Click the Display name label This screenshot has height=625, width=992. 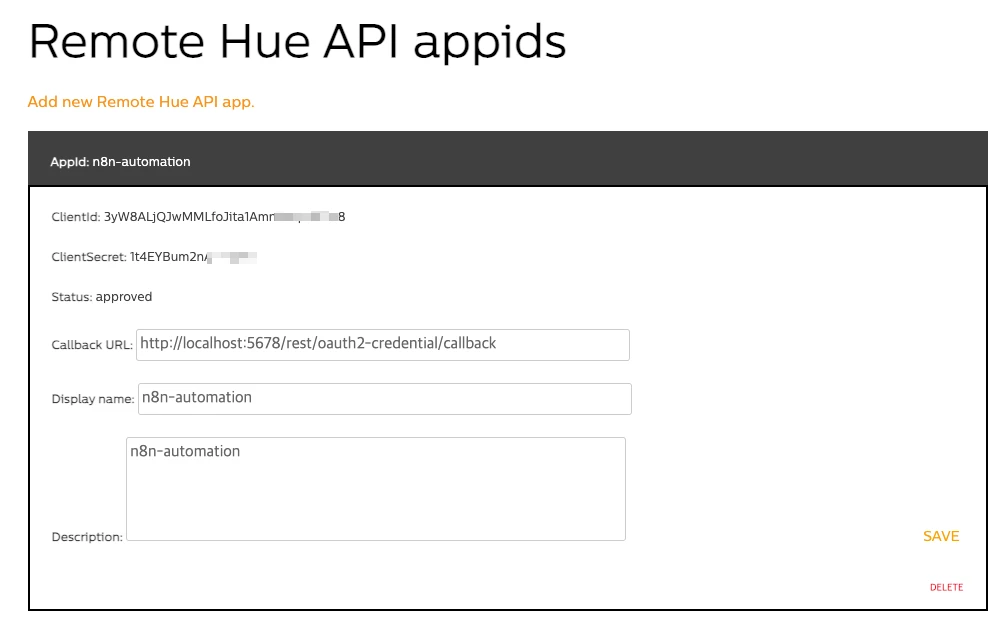[92, 399]
